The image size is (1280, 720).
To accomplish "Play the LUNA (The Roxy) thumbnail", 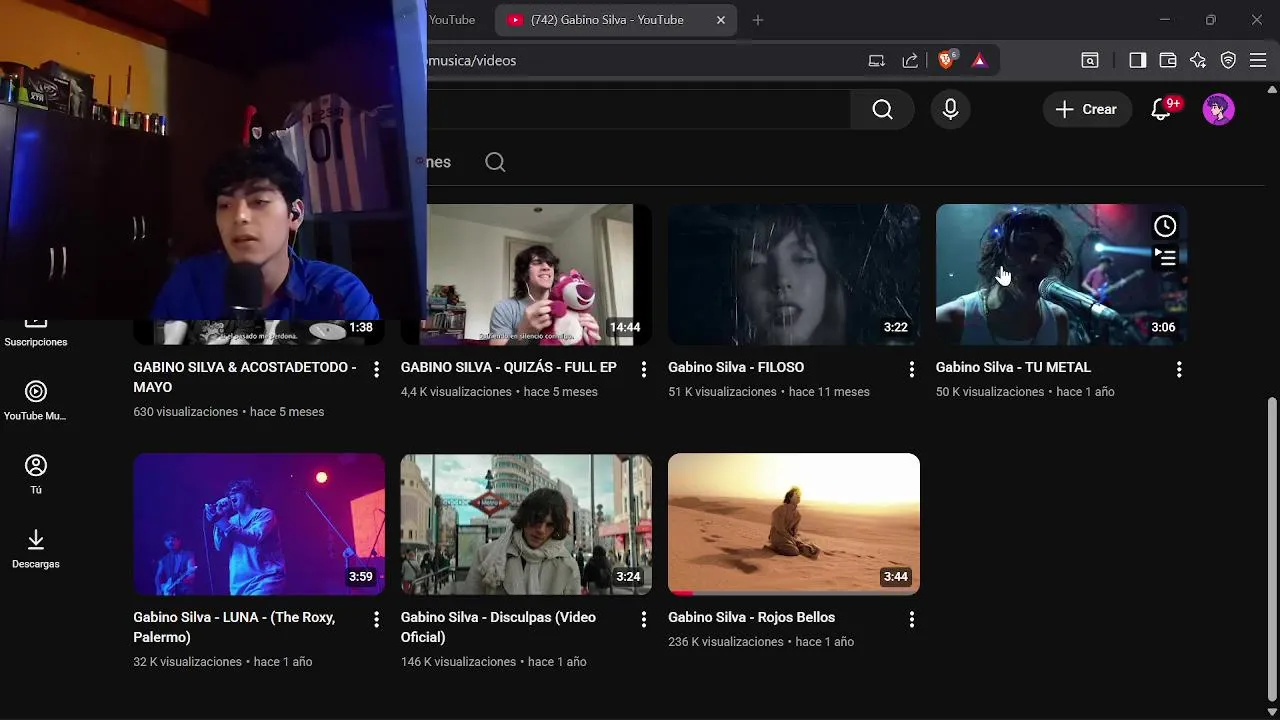I will pyautogui.click(x=259, y=524).
